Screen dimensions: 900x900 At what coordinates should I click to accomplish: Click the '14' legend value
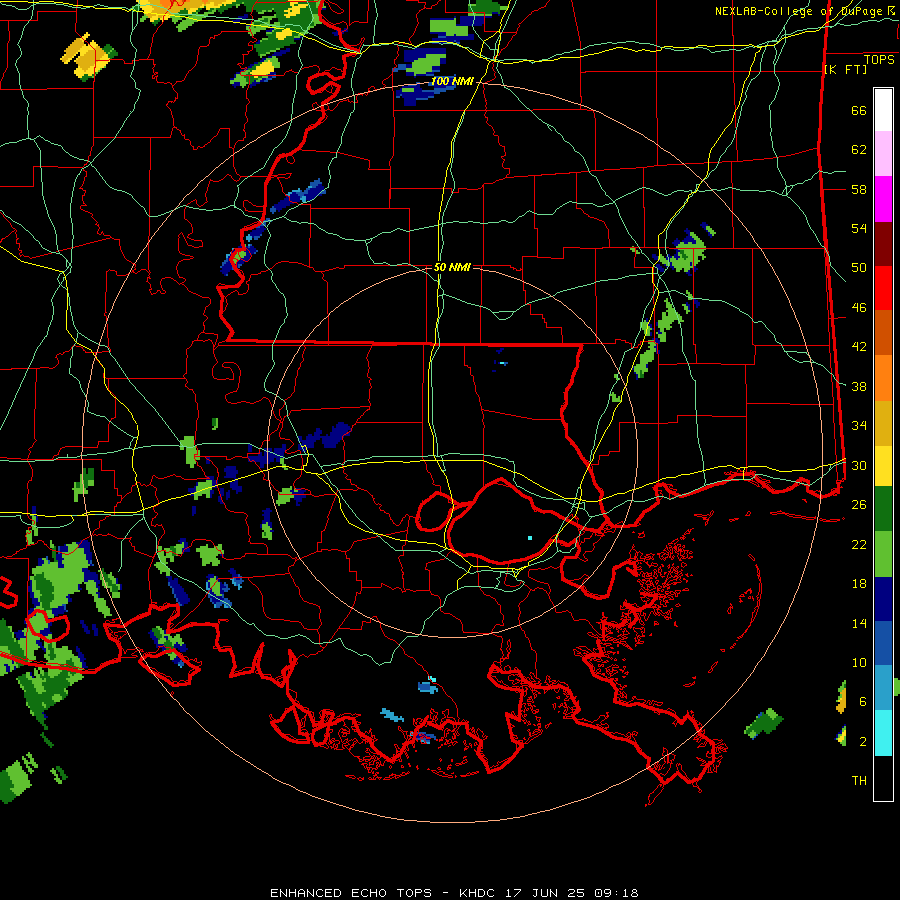(859, 623)
